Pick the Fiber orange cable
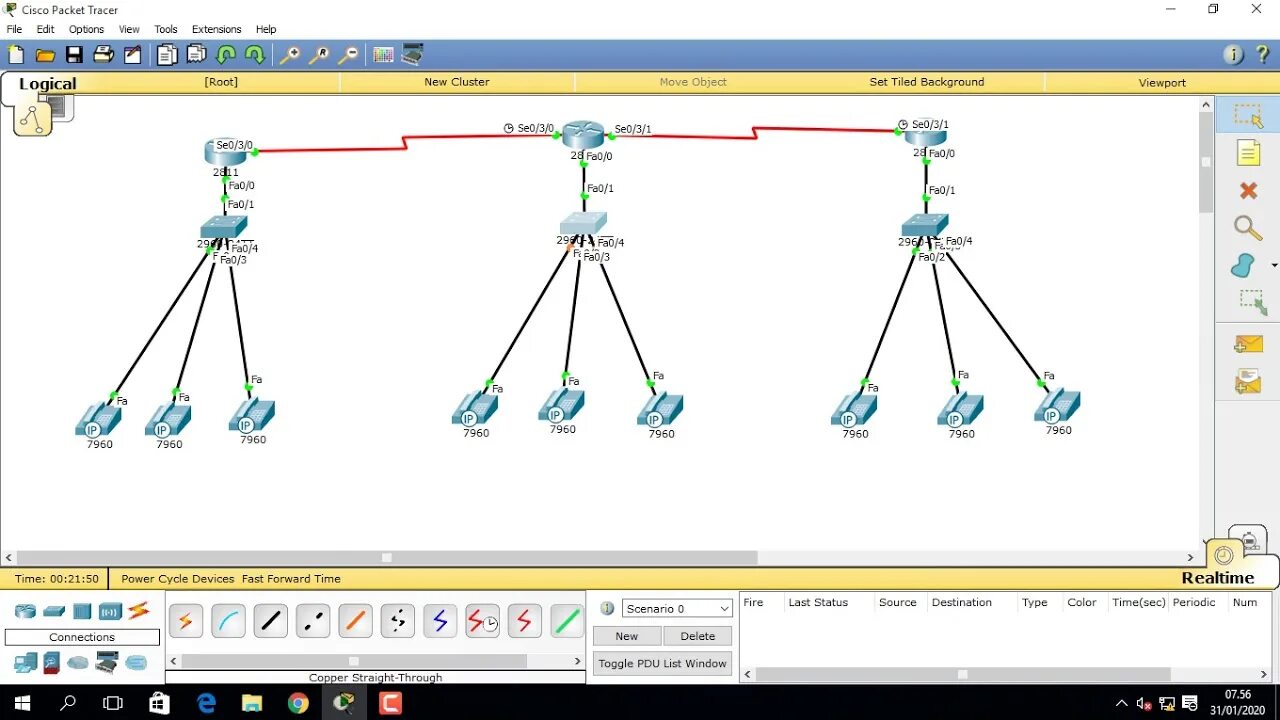Screen dimensions: 1280x720 tap(355, 621)
